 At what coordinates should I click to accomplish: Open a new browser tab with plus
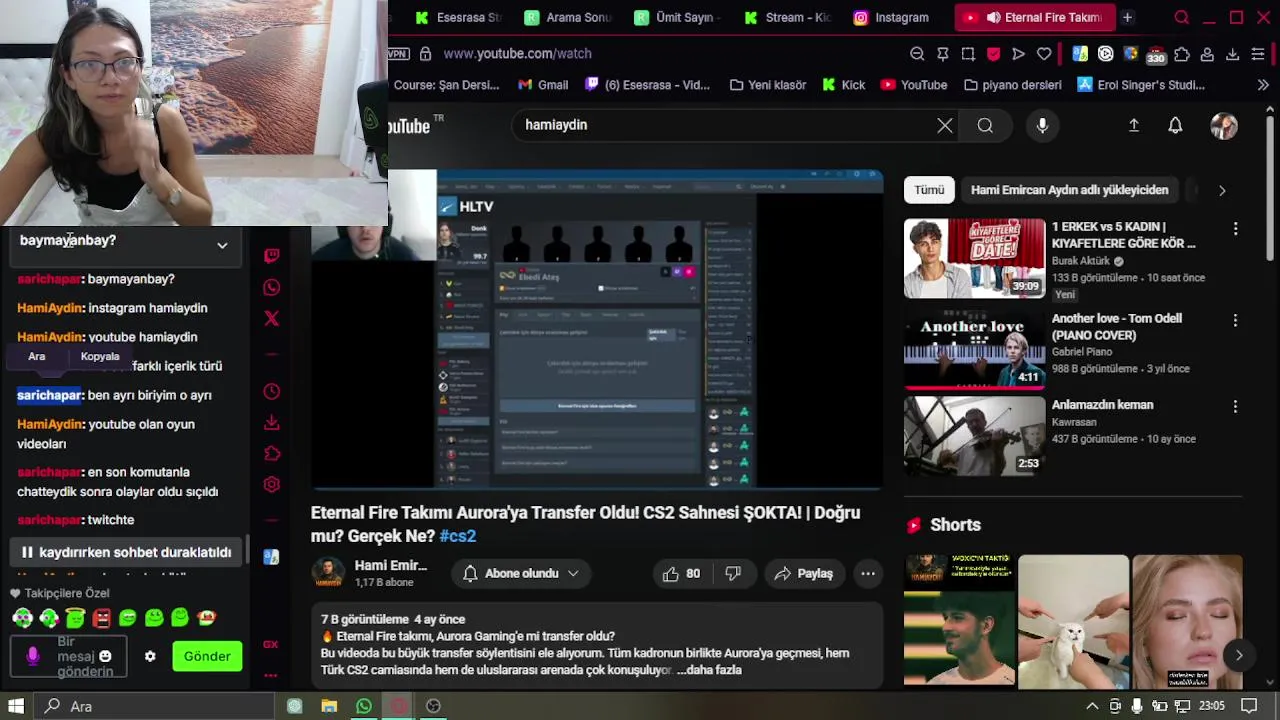[1127, 17]
